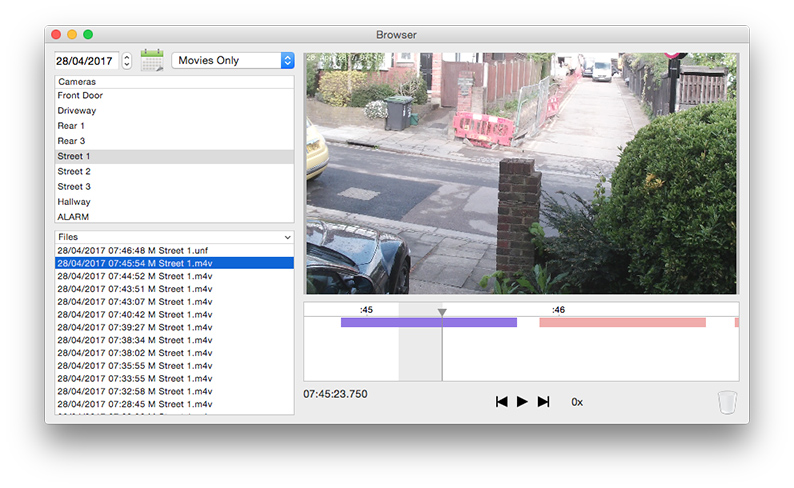This screenshot has width=794, height=488.
Task: Start playback with the play button
Action: pyautogui.click(x=522, y=401)
